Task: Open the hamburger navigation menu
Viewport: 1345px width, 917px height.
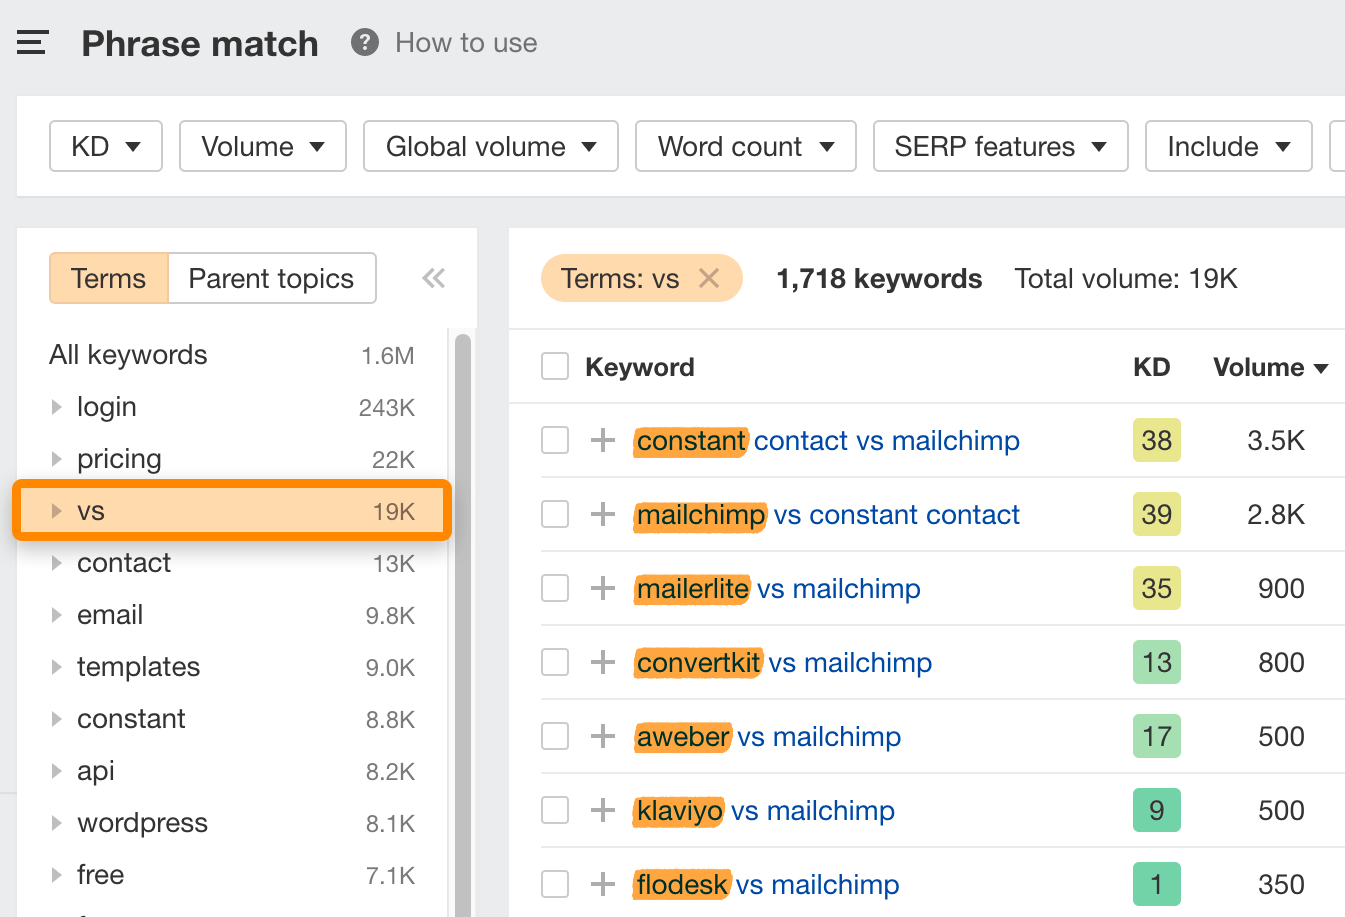Action: pos(32,43)
